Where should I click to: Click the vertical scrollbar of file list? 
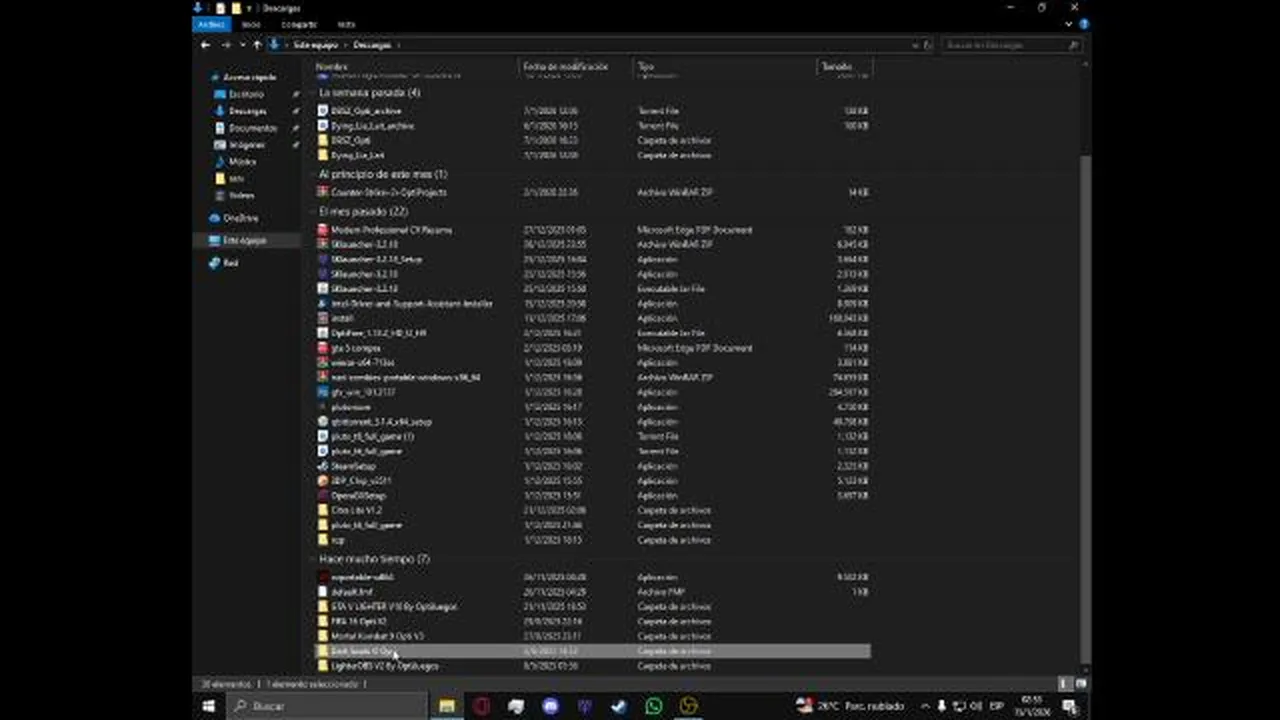tap(1084, 410)
